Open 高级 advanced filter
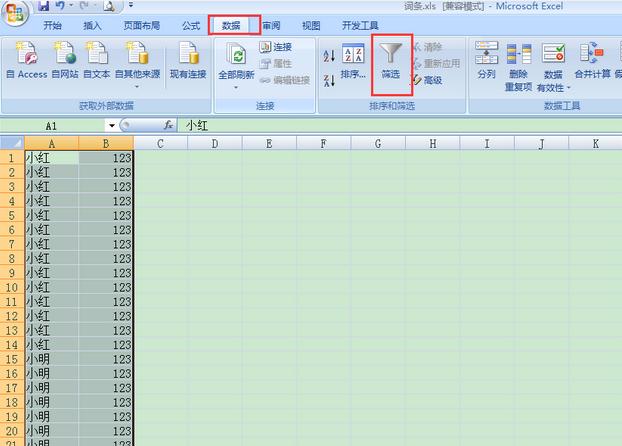The height and width of the screenshot is (446, 622). coord(428,81)
